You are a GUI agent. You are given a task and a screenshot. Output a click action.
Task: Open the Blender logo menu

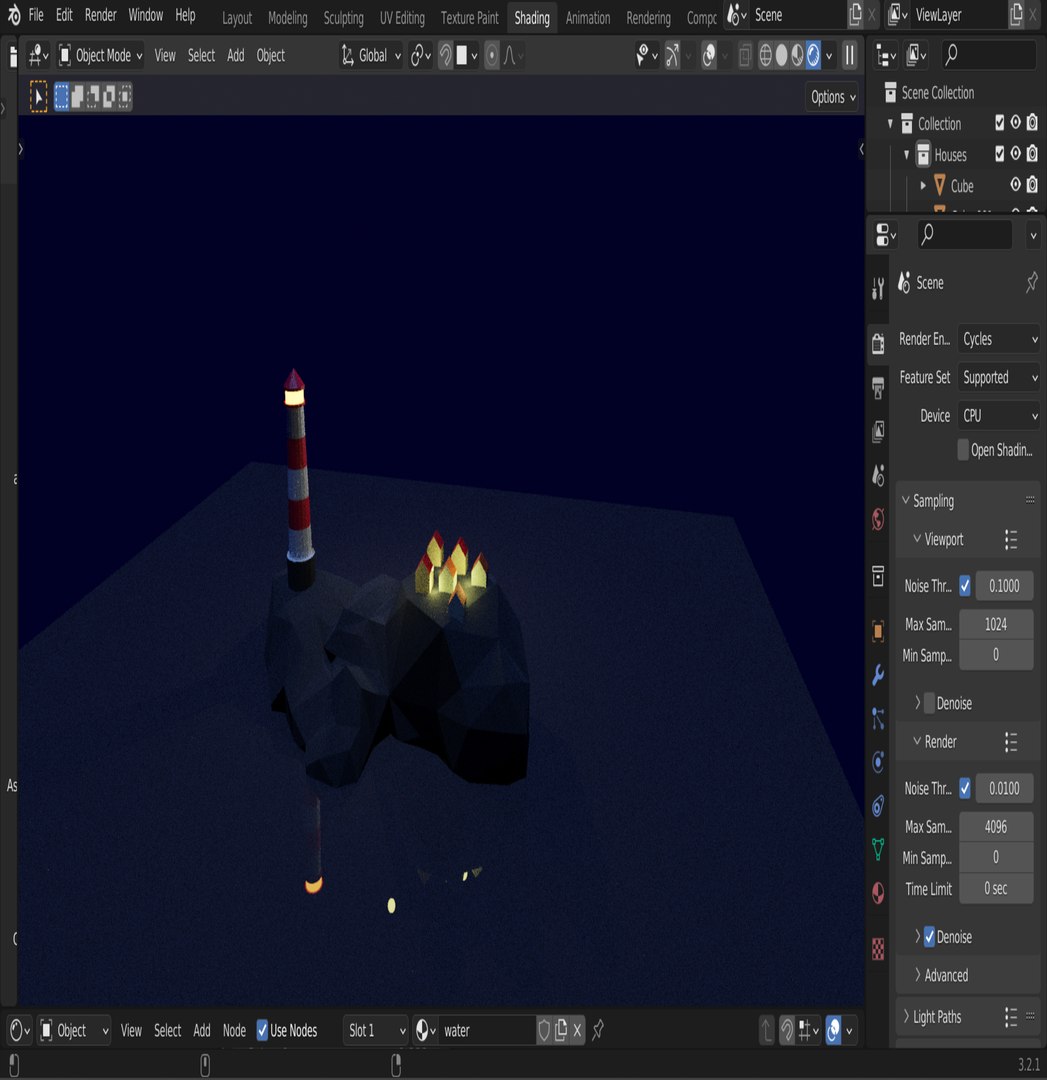(x=14, y=14)
